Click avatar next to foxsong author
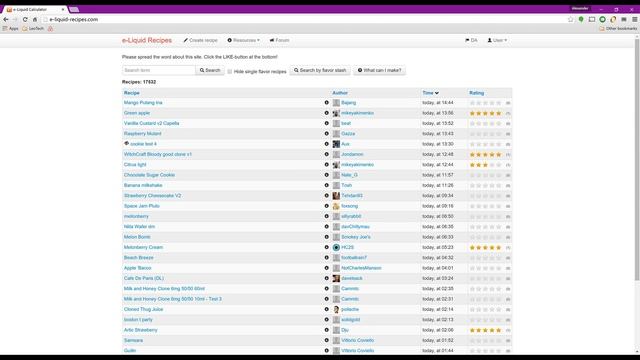The image size is (640, 360). 336,206
